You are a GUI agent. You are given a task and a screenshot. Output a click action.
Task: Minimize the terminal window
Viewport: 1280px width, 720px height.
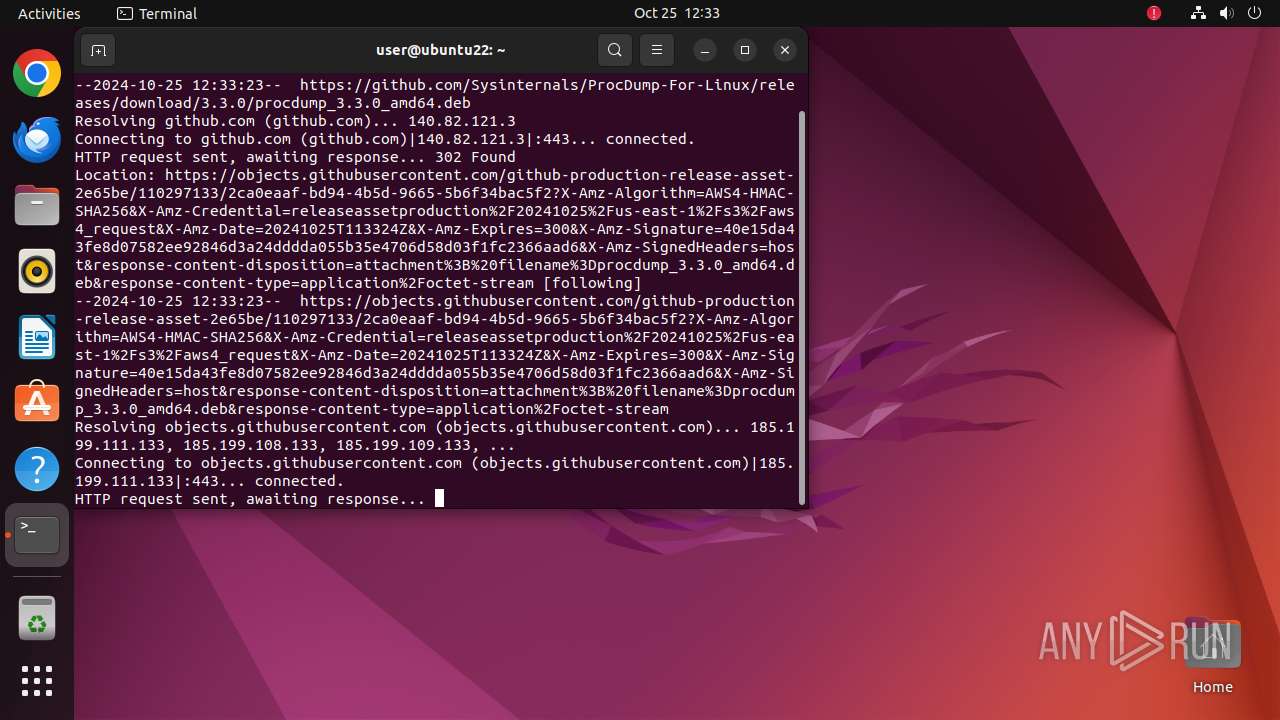point(705,50)
